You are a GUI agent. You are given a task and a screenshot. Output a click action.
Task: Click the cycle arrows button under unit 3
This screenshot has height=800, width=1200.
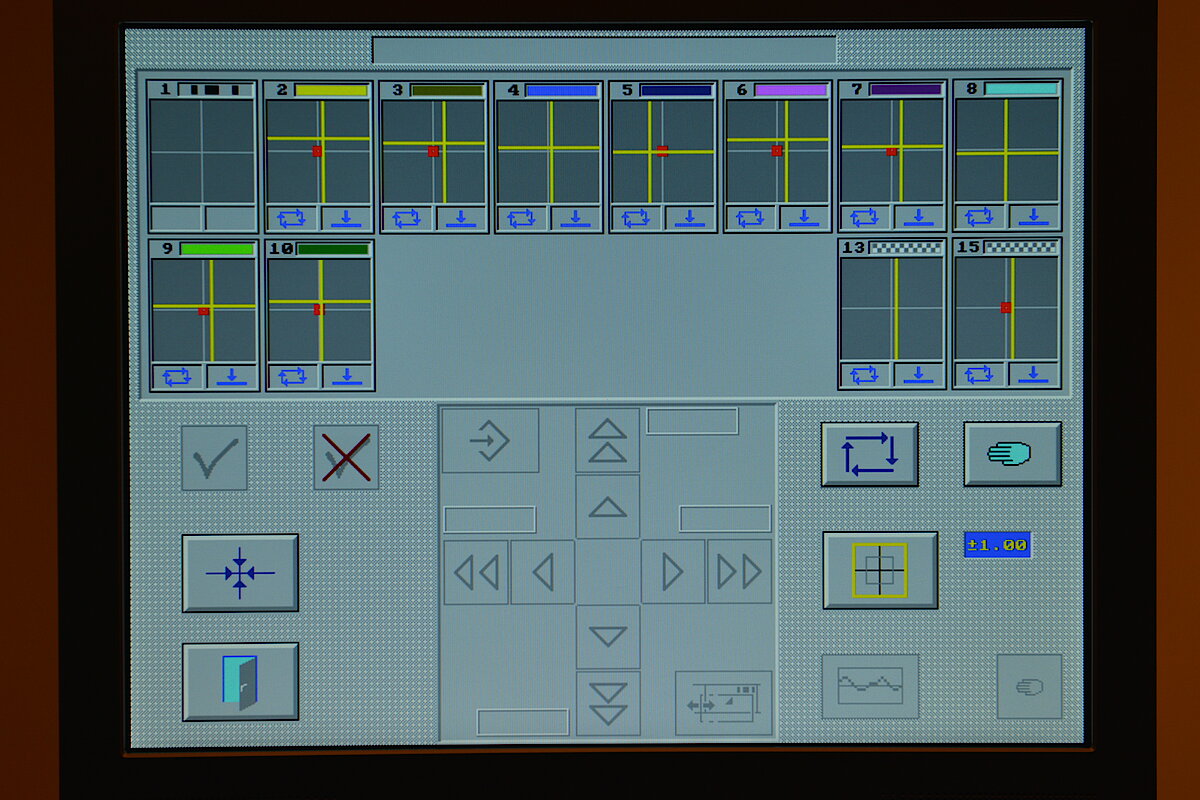407,218
